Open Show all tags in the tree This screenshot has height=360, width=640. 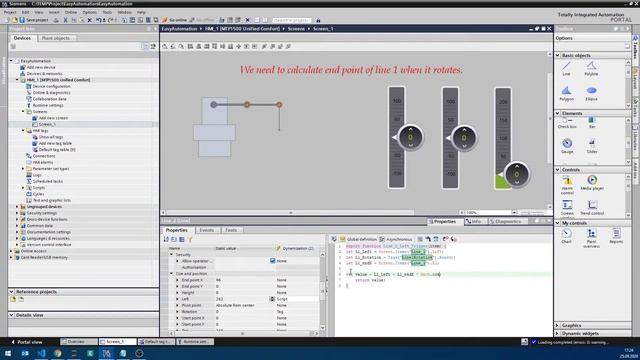click(51, 137)
